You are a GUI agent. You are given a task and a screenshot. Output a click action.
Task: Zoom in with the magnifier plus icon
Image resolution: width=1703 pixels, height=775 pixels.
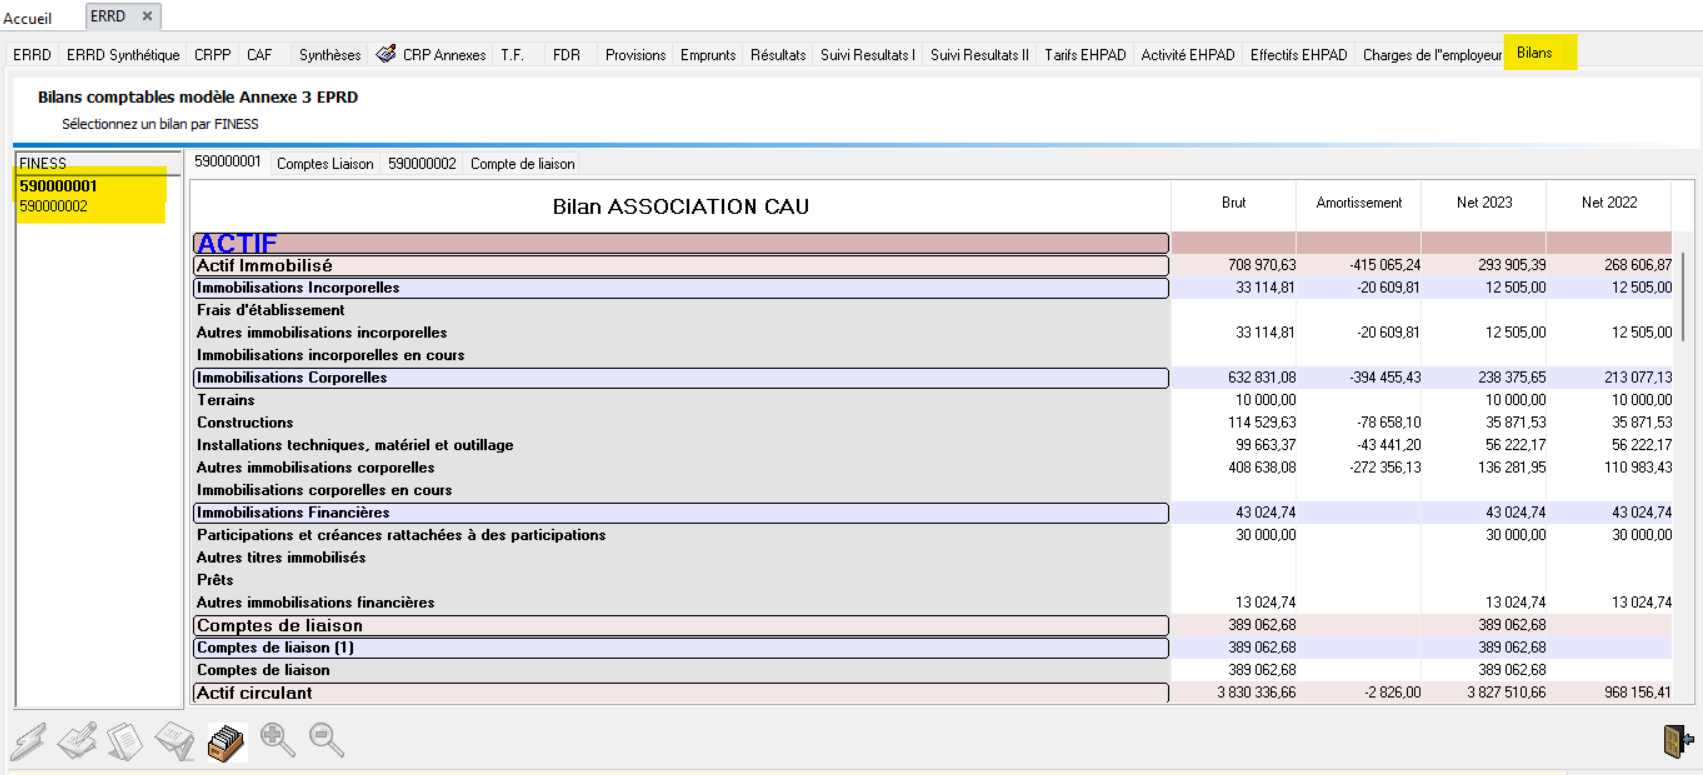point(277,740)
